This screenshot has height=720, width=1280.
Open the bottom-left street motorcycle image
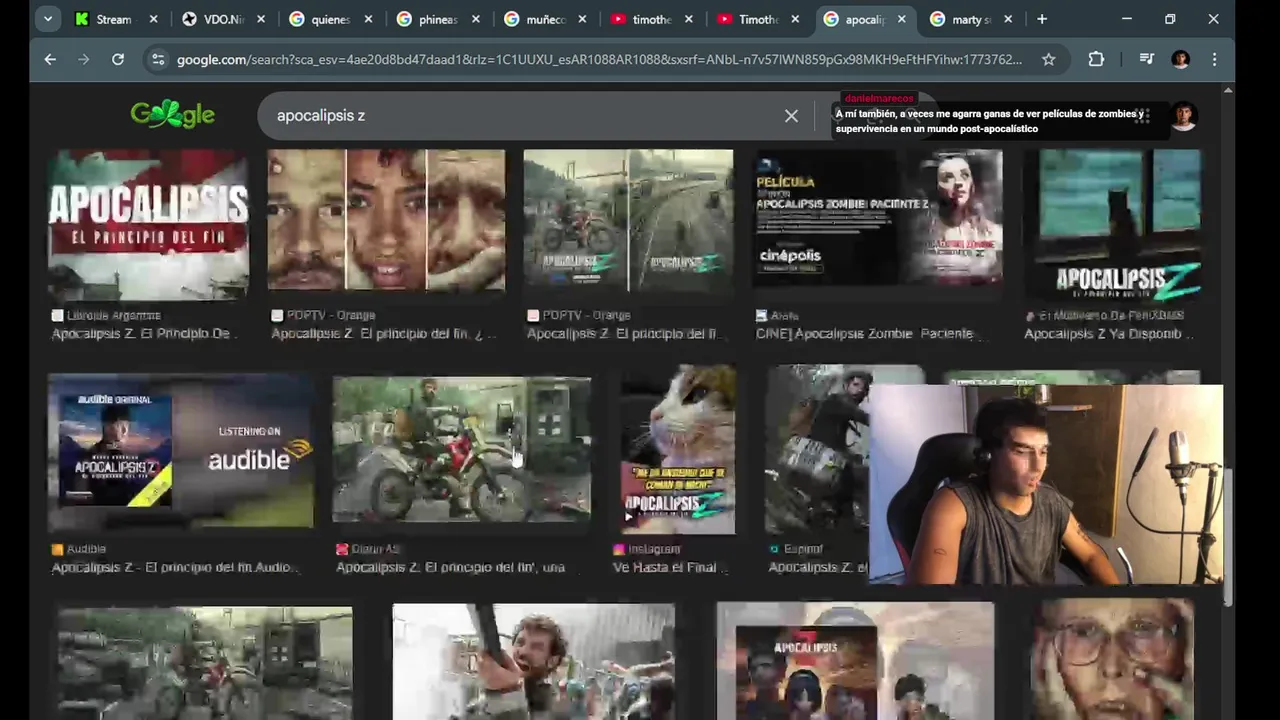[x=204, y=664]
